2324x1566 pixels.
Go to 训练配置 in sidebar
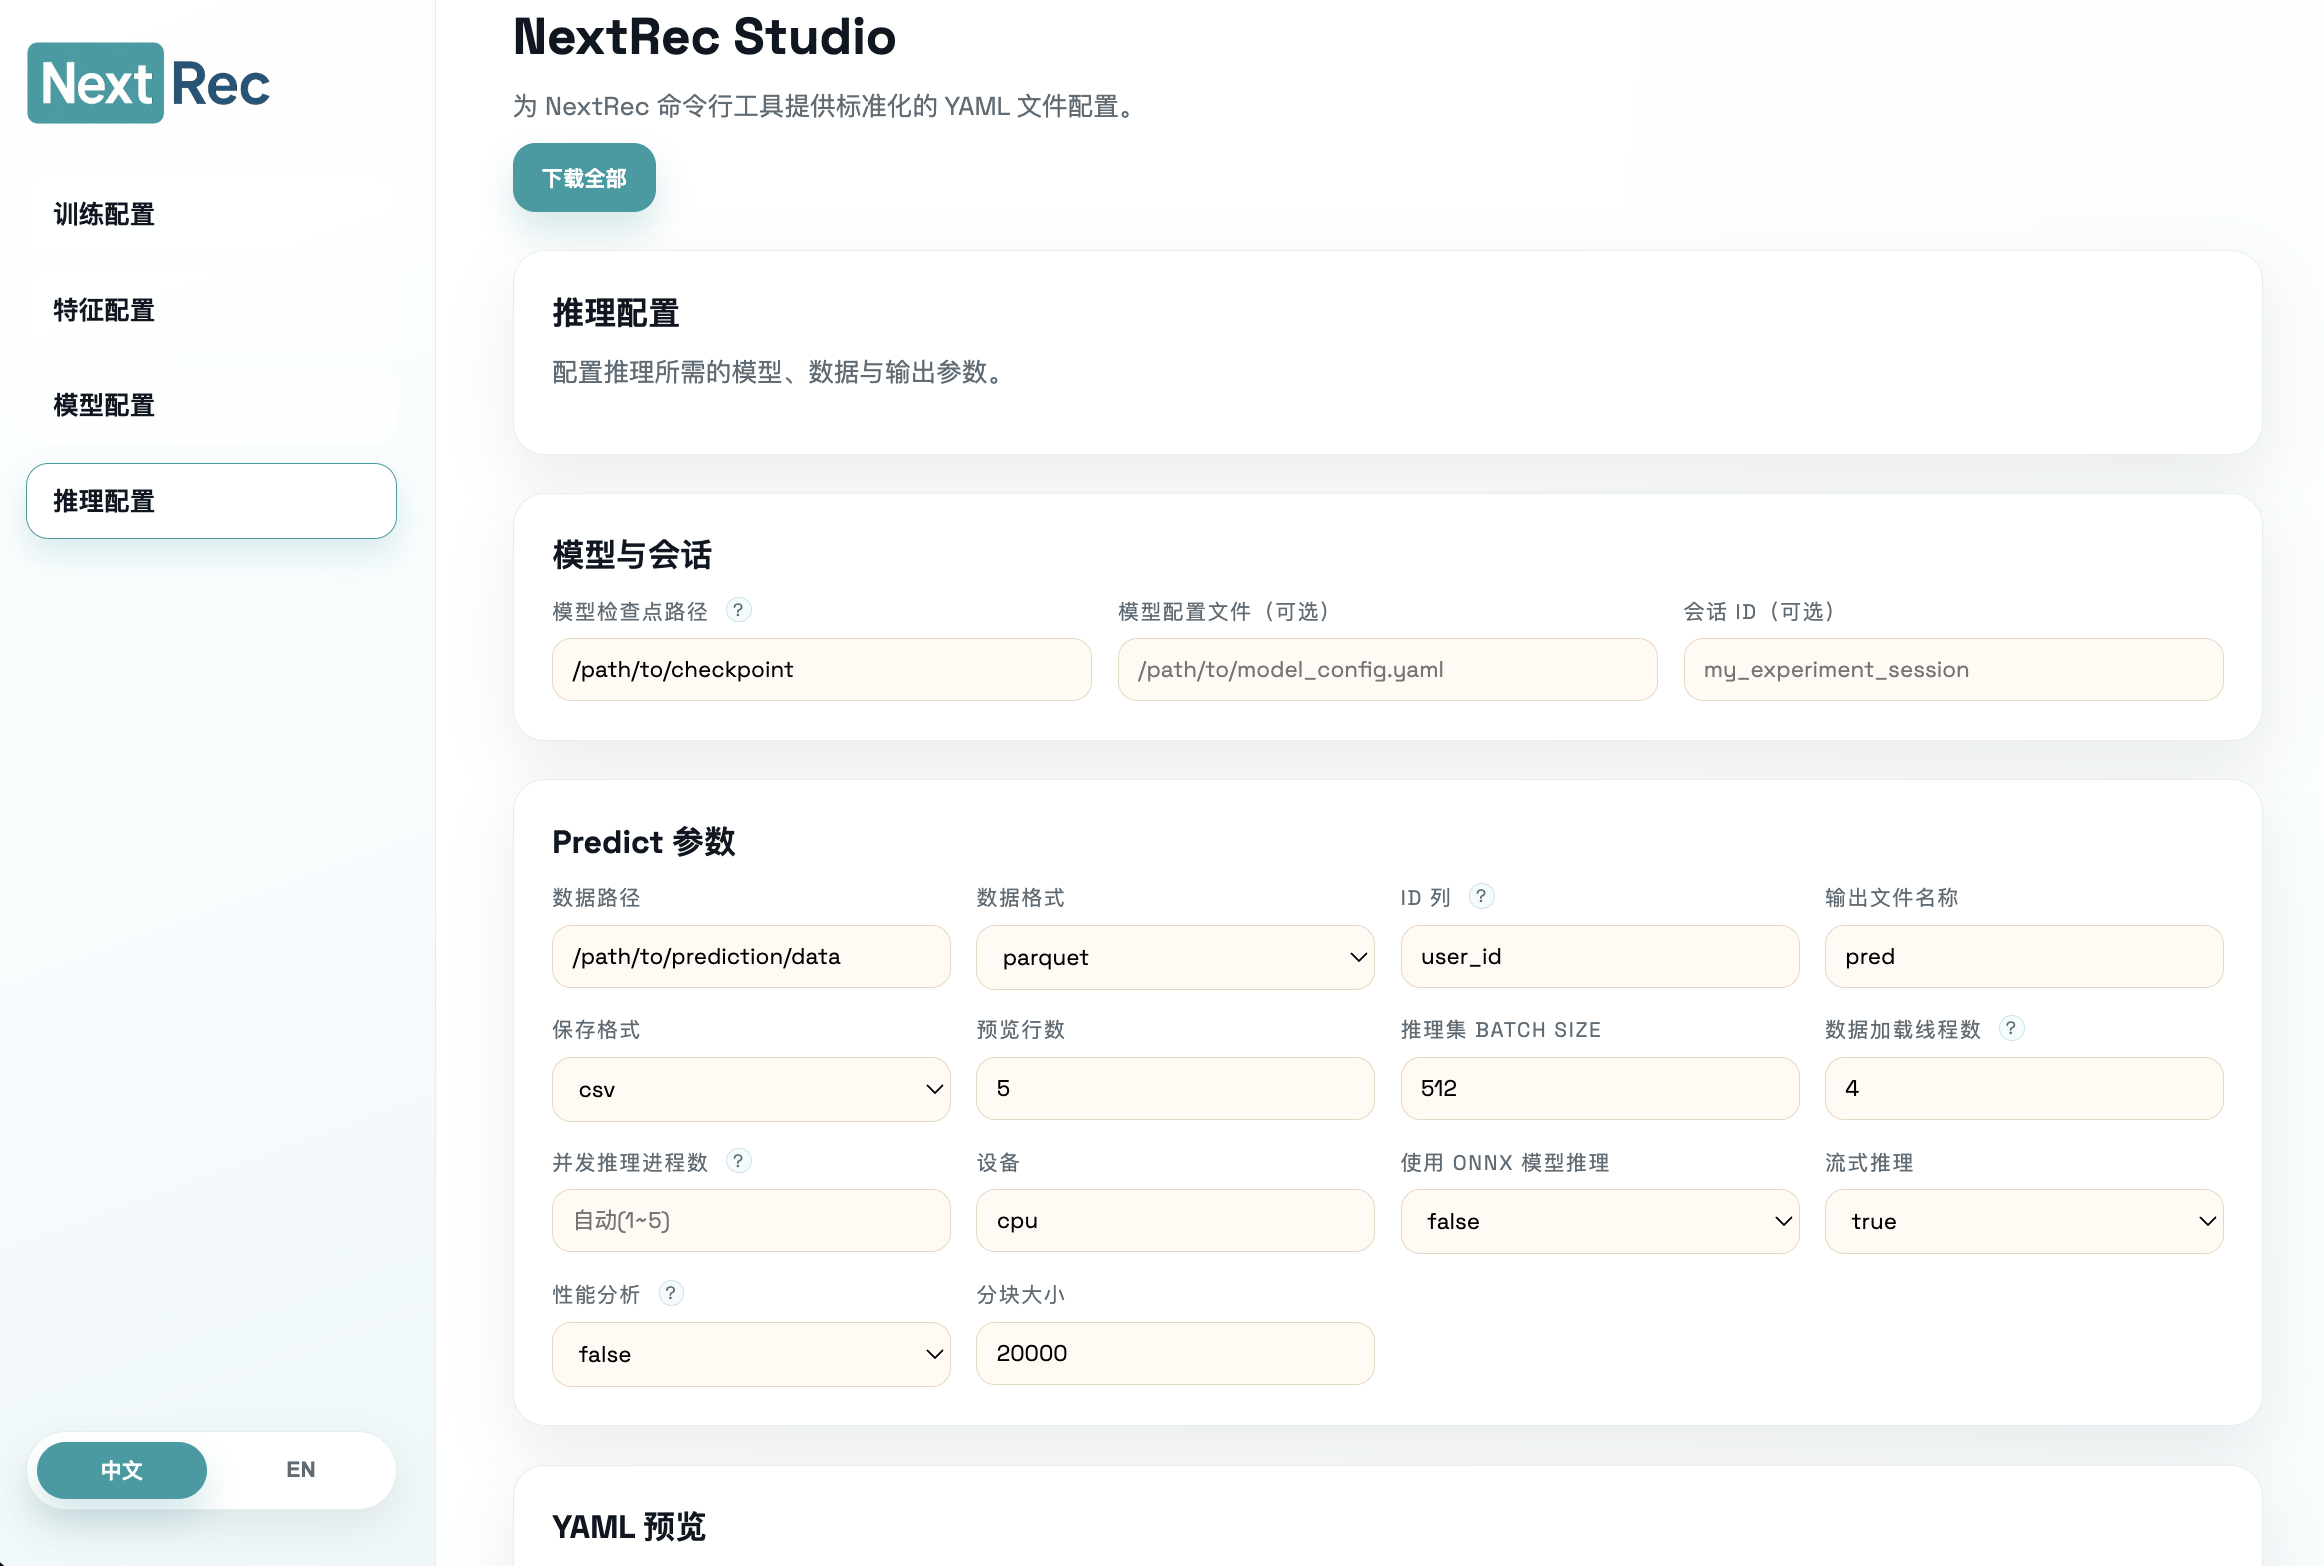click(211, 214)
